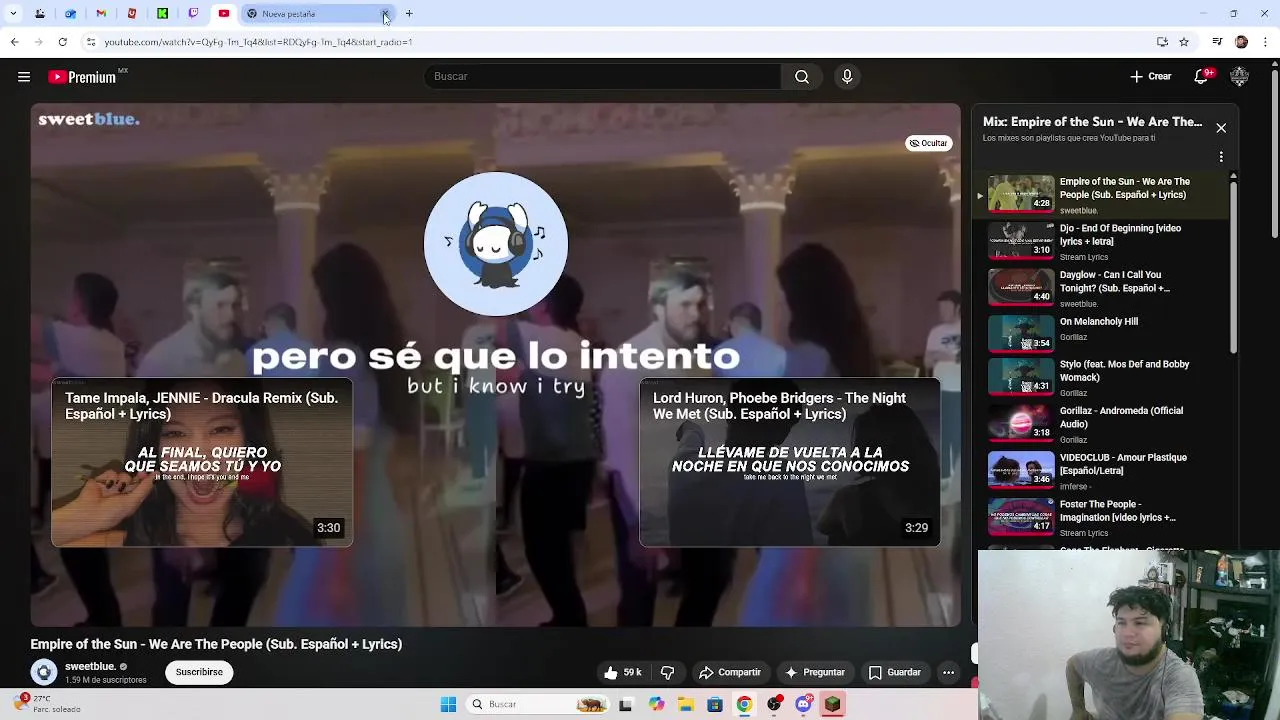Image resolution: width=1280 pixels, height=720 pixels.
Task: Bookmark this page with star
Action: click(1184, 42)
